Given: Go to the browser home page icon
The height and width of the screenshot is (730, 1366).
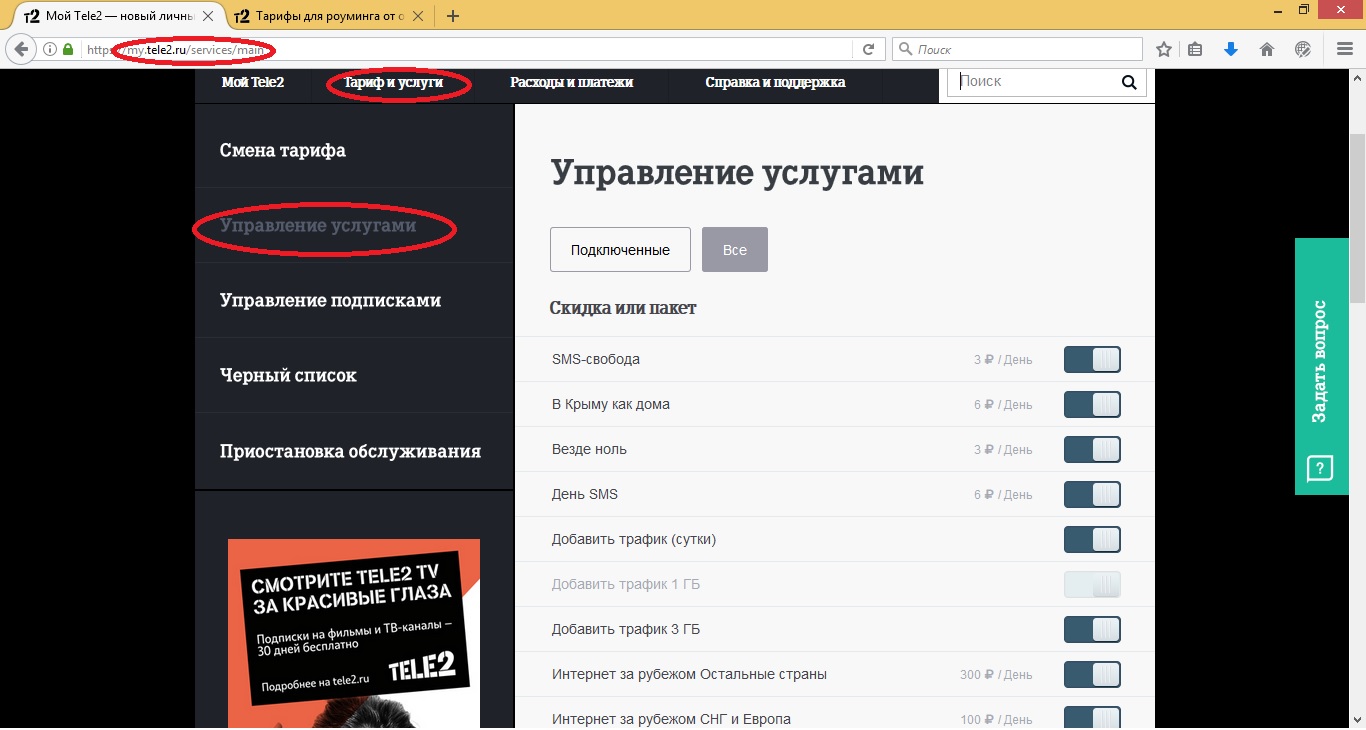Looking at the screenshot, I should tap(1266, 49).
